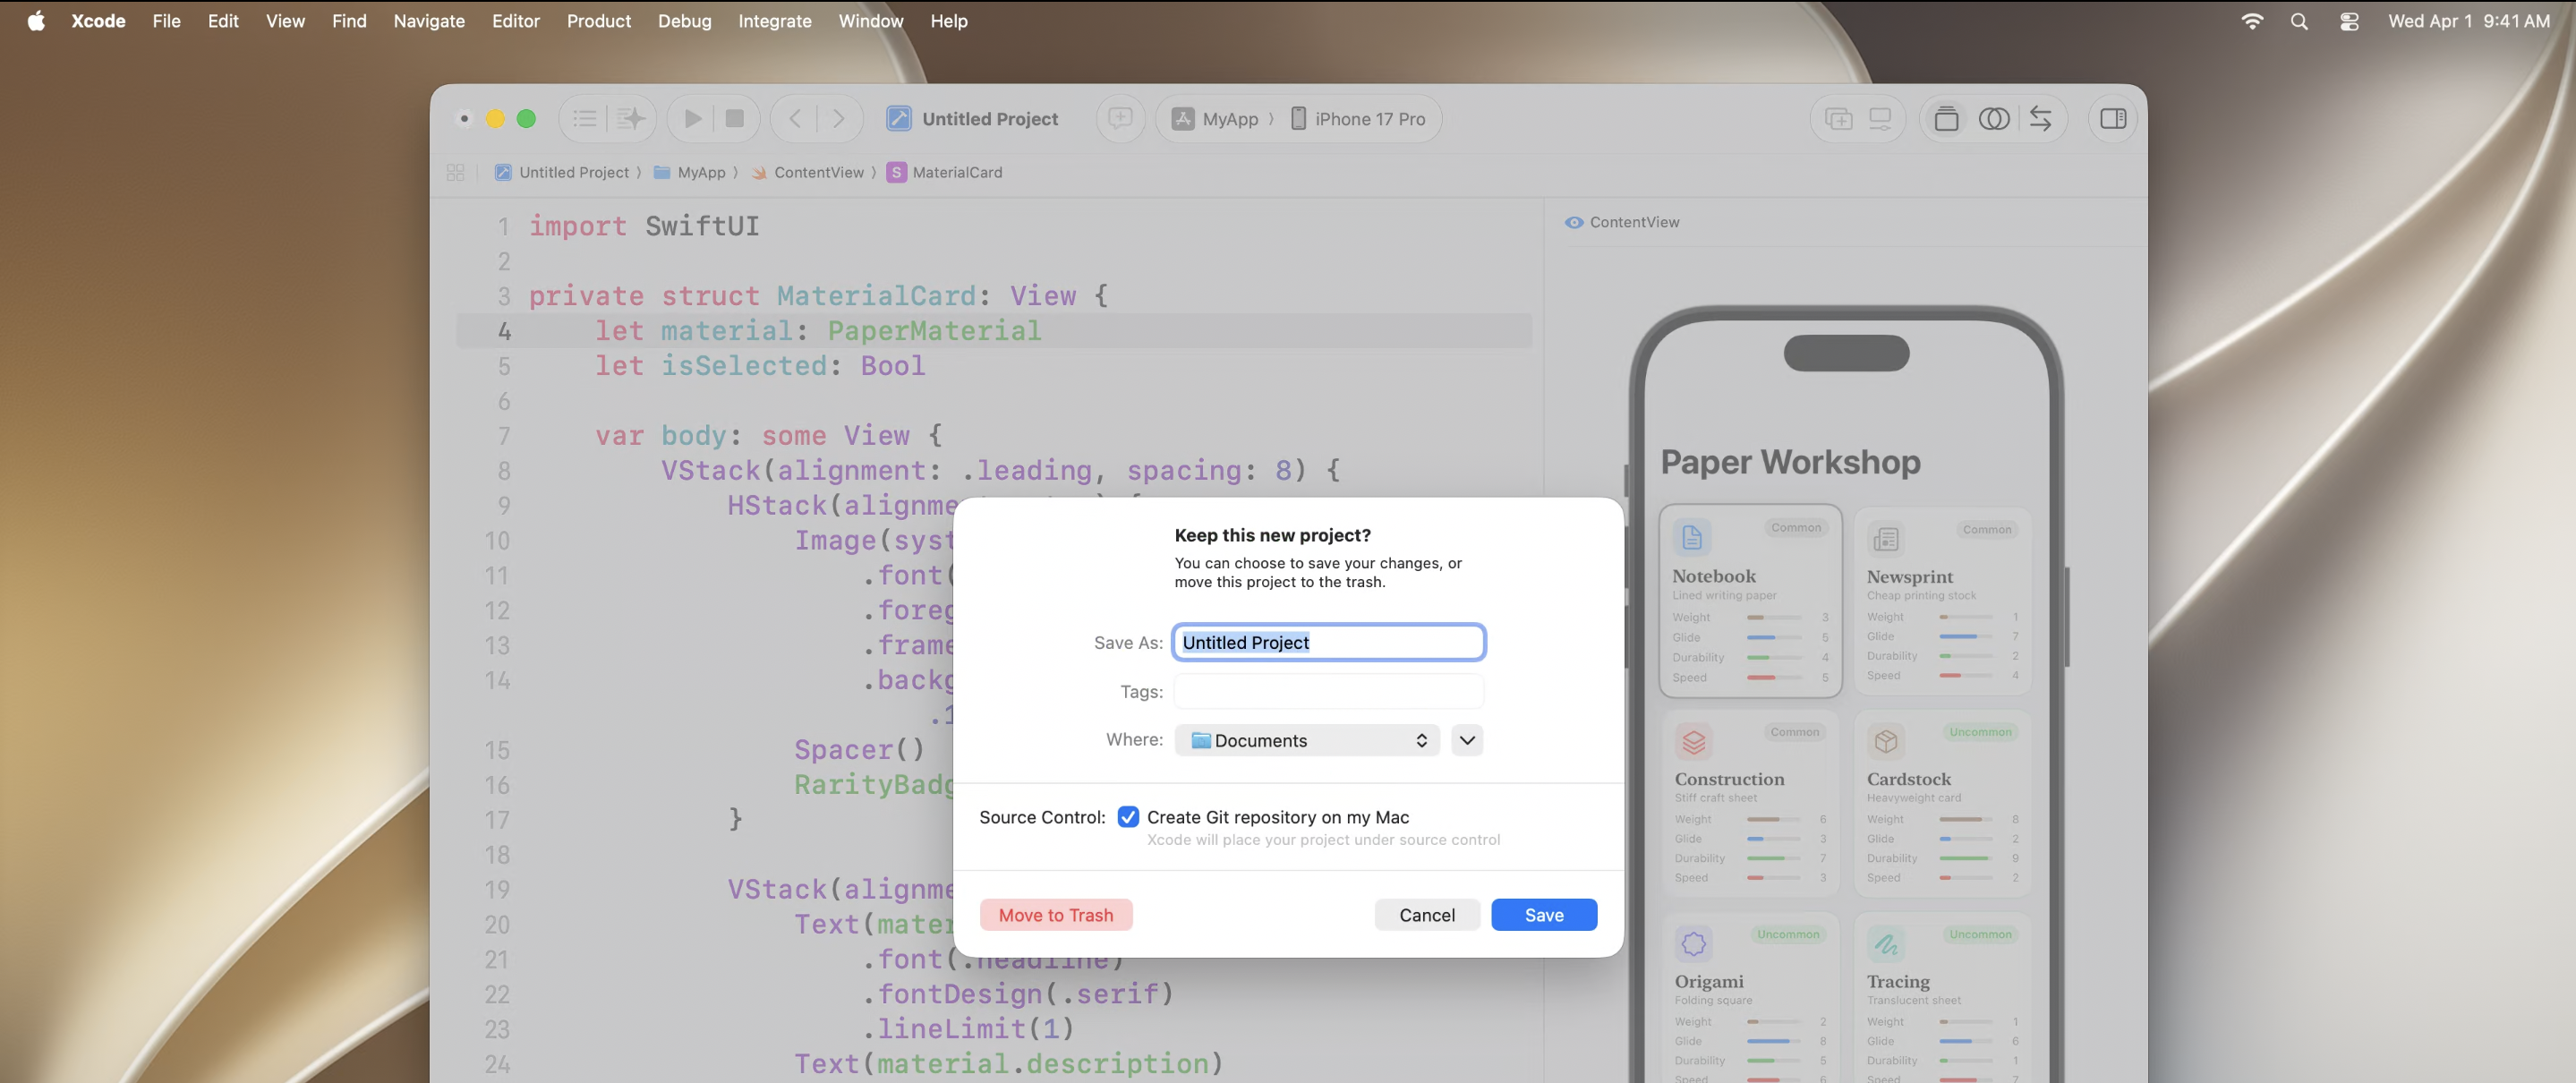Image resolution: width=2576 pixels, height=1083 pixels.
Task: Open the Navigate menu
Action: point(429,21)
